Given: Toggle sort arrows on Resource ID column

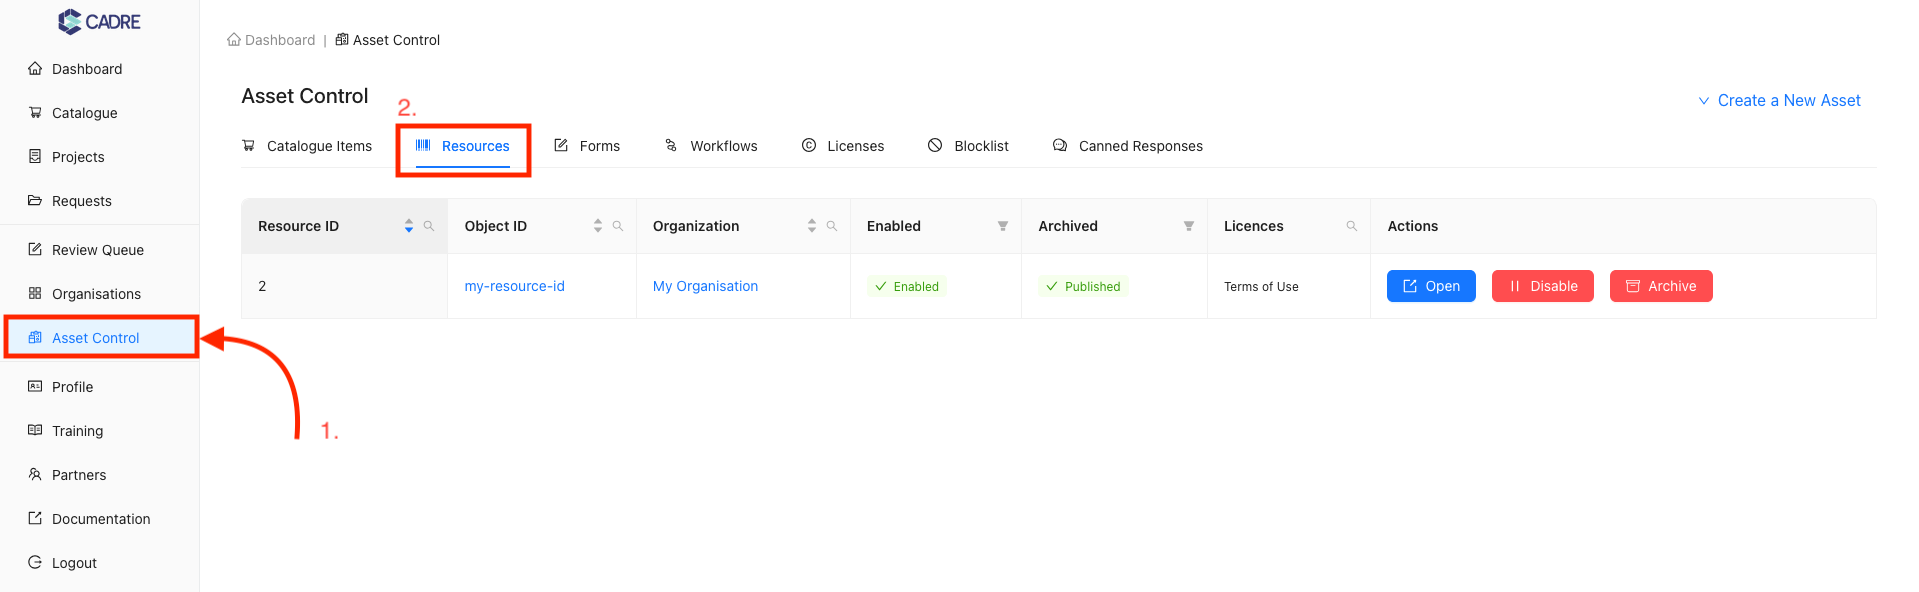Looking at the screenshot, I should point(409,226).
